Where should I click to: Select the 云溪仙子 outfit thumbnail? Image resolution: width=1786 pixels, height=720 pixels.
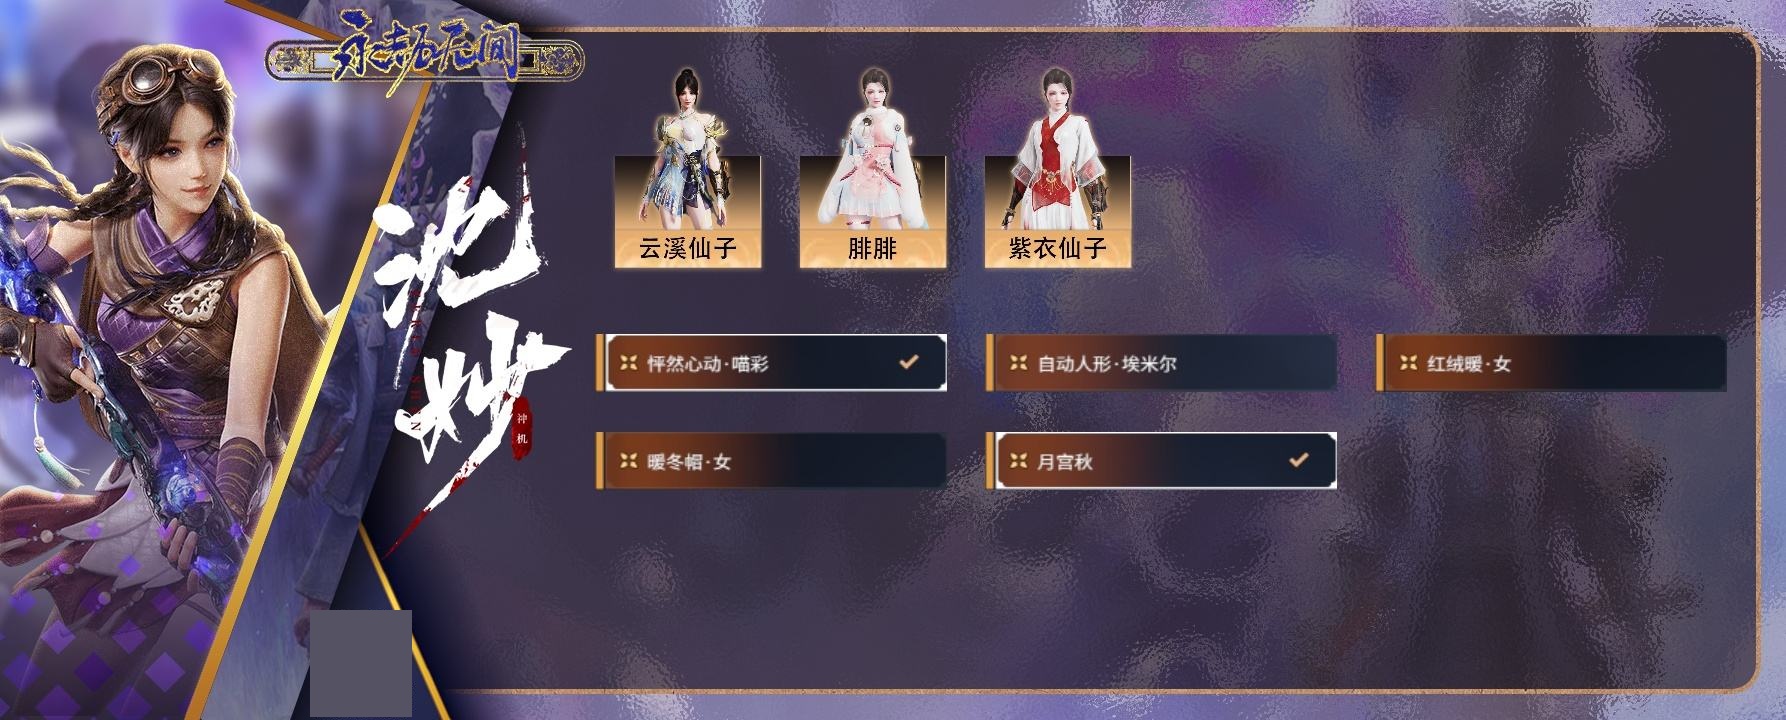[x=687, y=168]
